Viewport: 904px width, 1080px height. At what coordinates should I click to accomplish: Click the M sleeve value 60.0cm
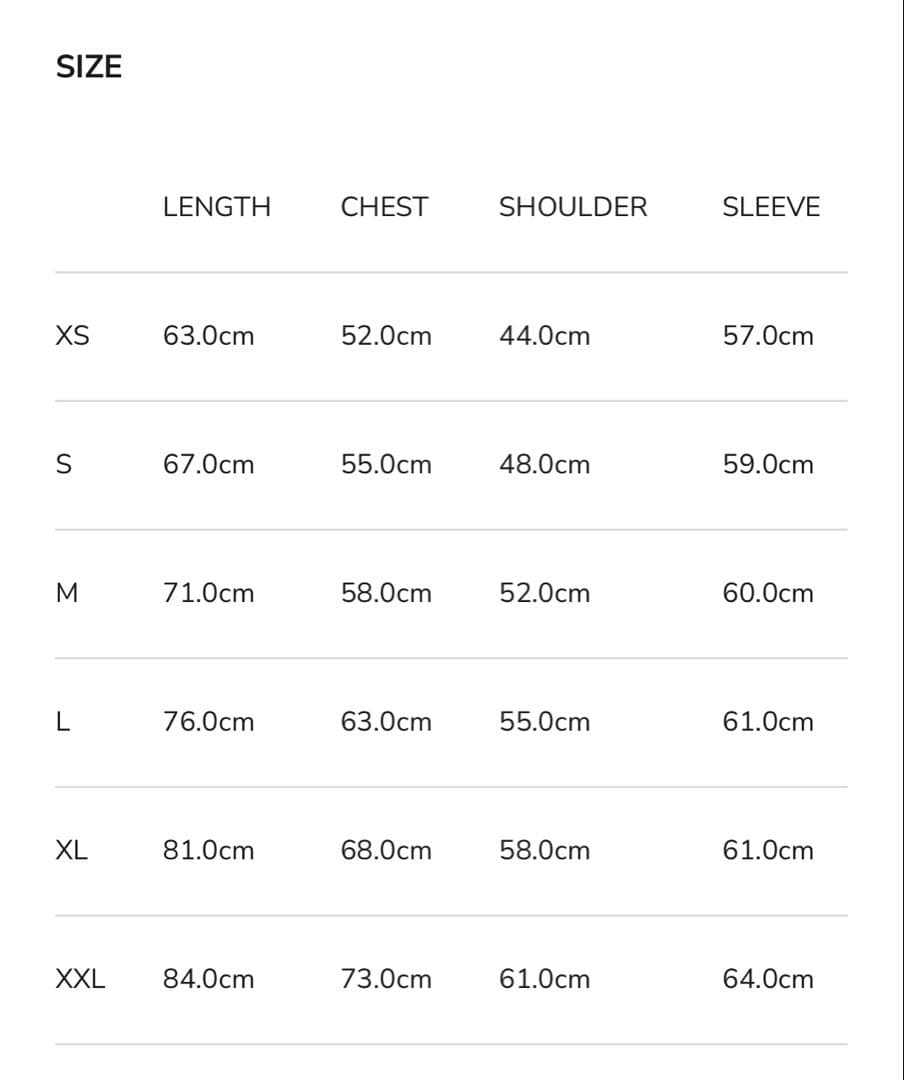[x=768, y=593]
